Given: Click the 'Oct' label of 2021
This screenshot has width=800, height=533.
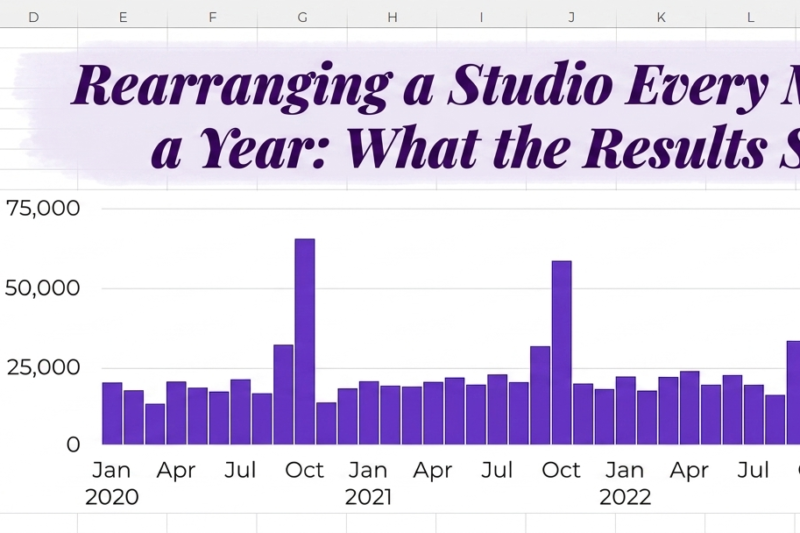Looking at the screenshot, I should click(561, 470).
